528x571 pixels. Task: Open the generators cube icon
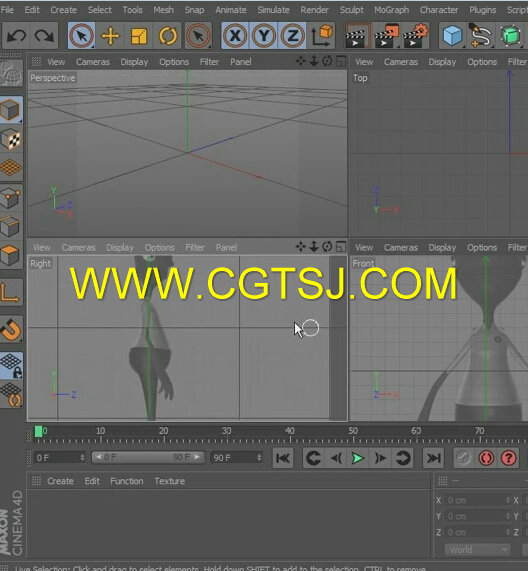(511, 36)
